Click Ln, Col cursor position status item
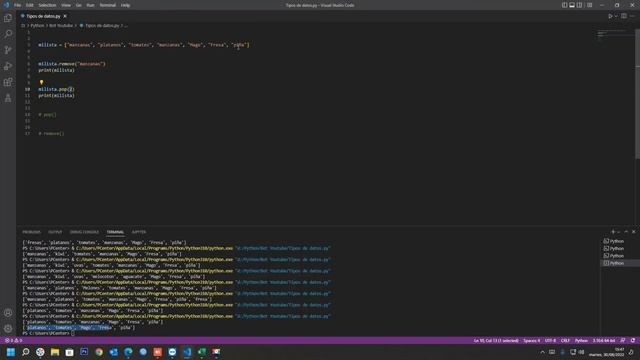The width and height of the screenshot is (640, 360). pos(496,340)
